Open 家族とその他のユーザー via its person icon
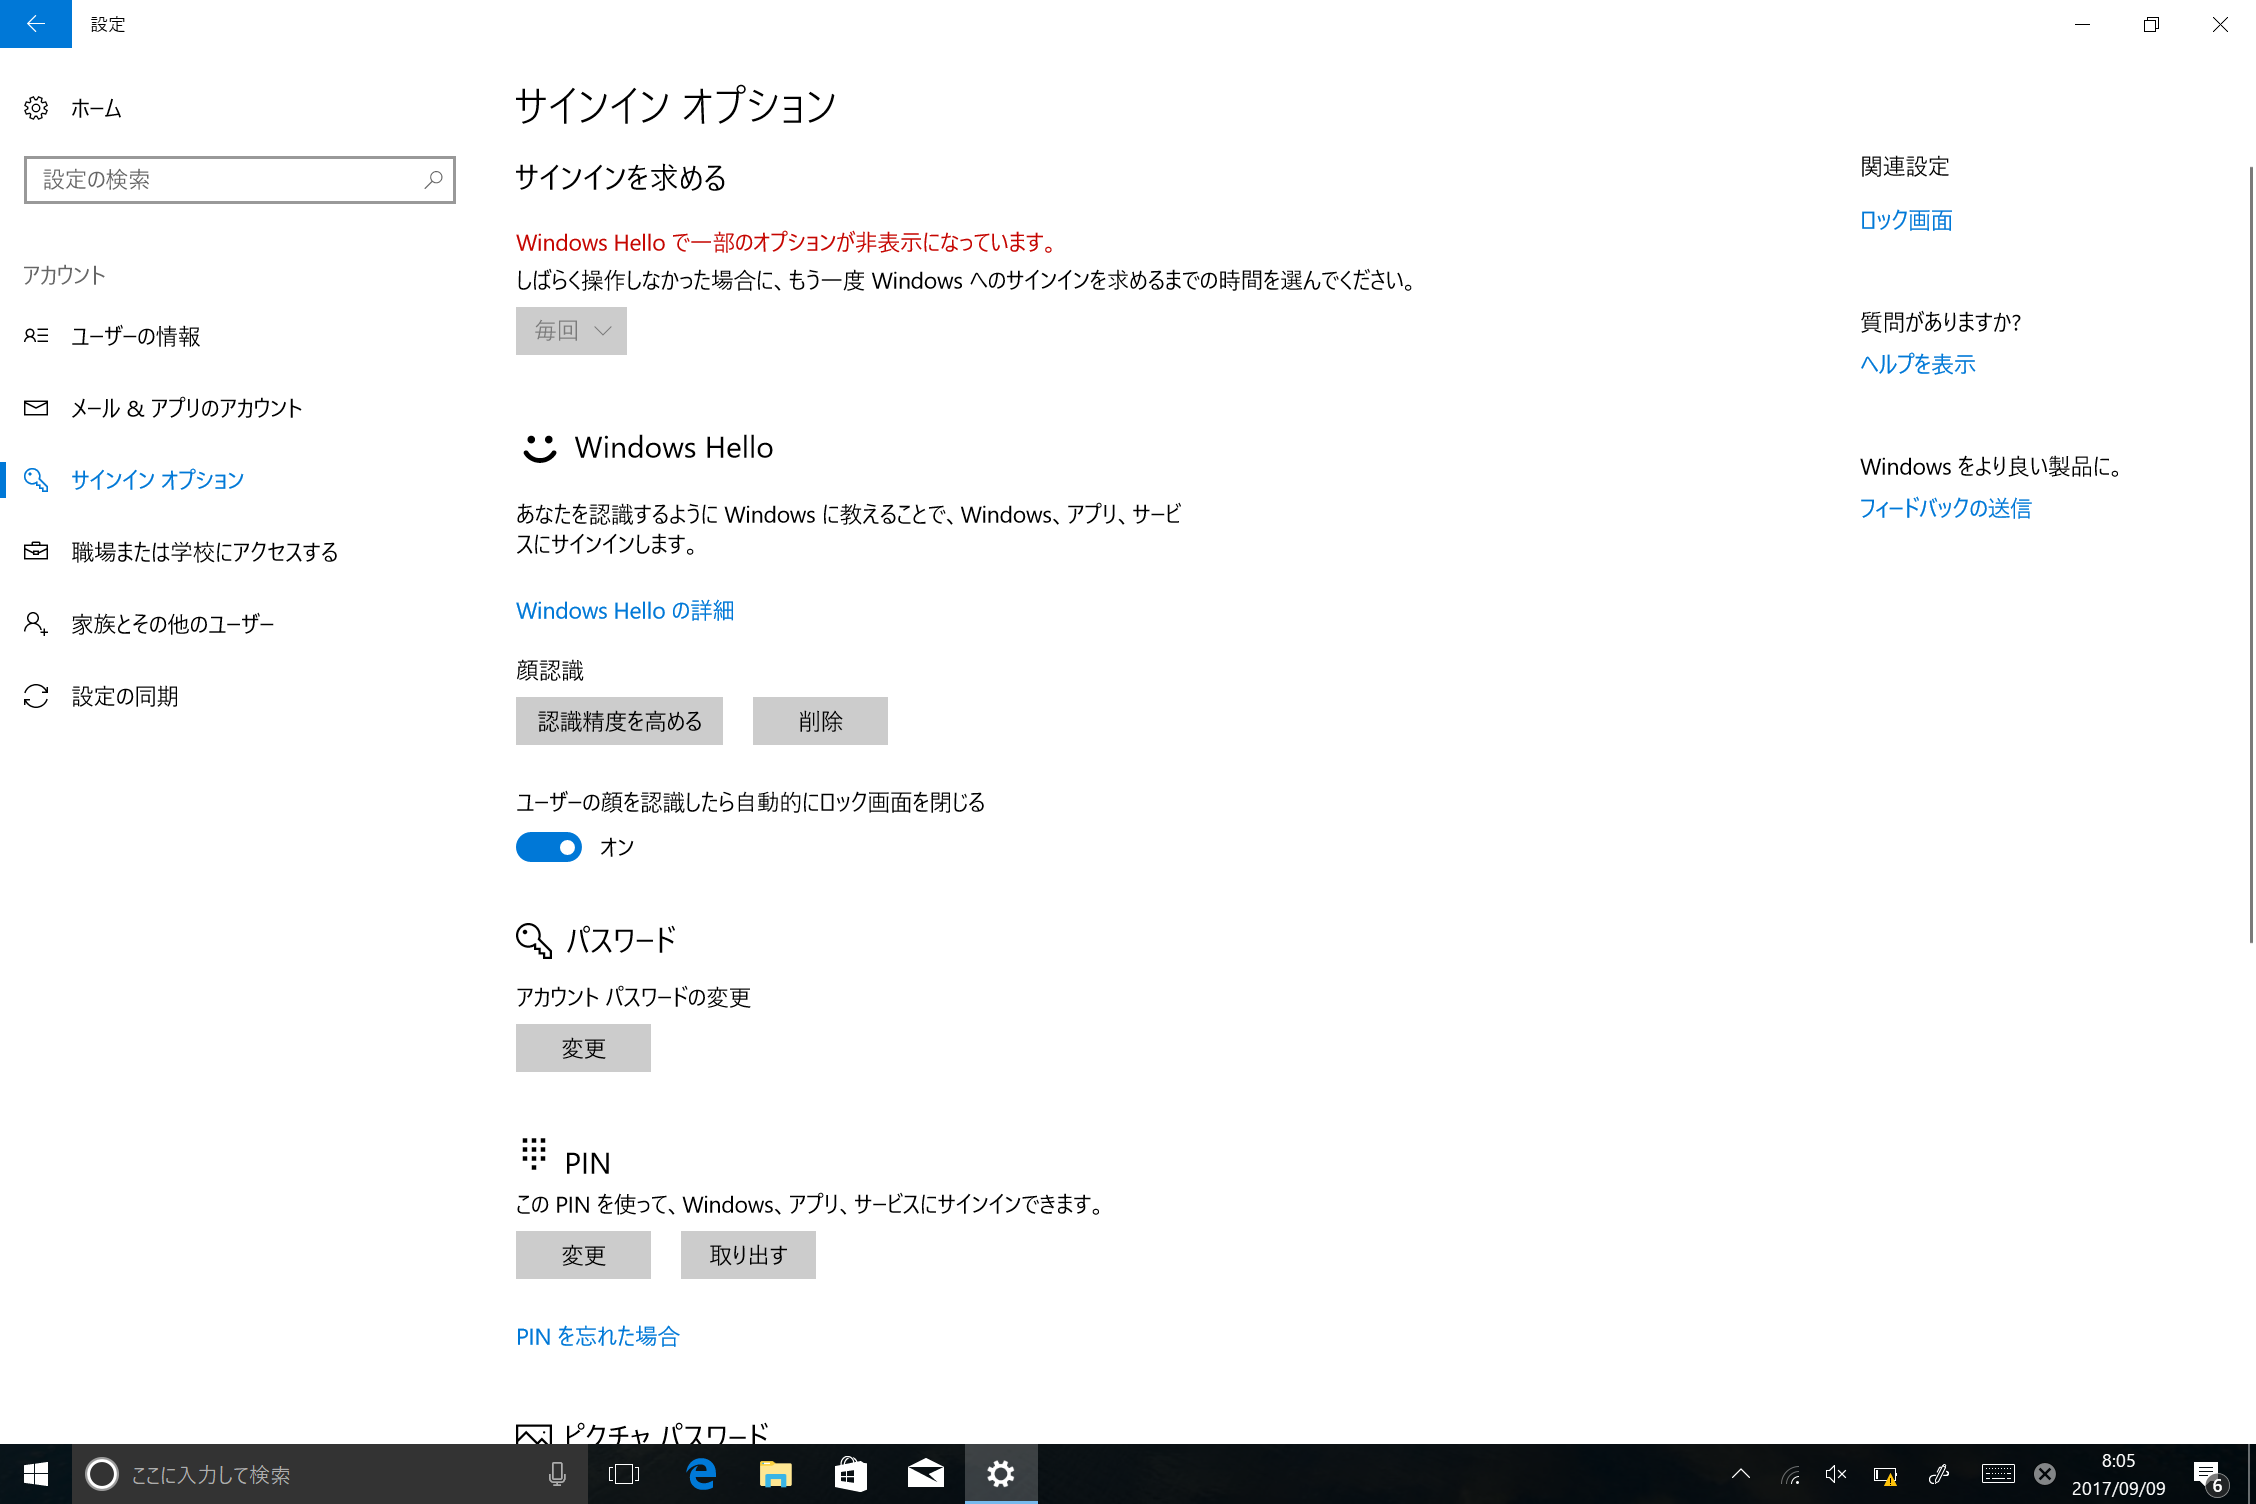This screenshot has height=1504, width=2256. coord(36,623)
